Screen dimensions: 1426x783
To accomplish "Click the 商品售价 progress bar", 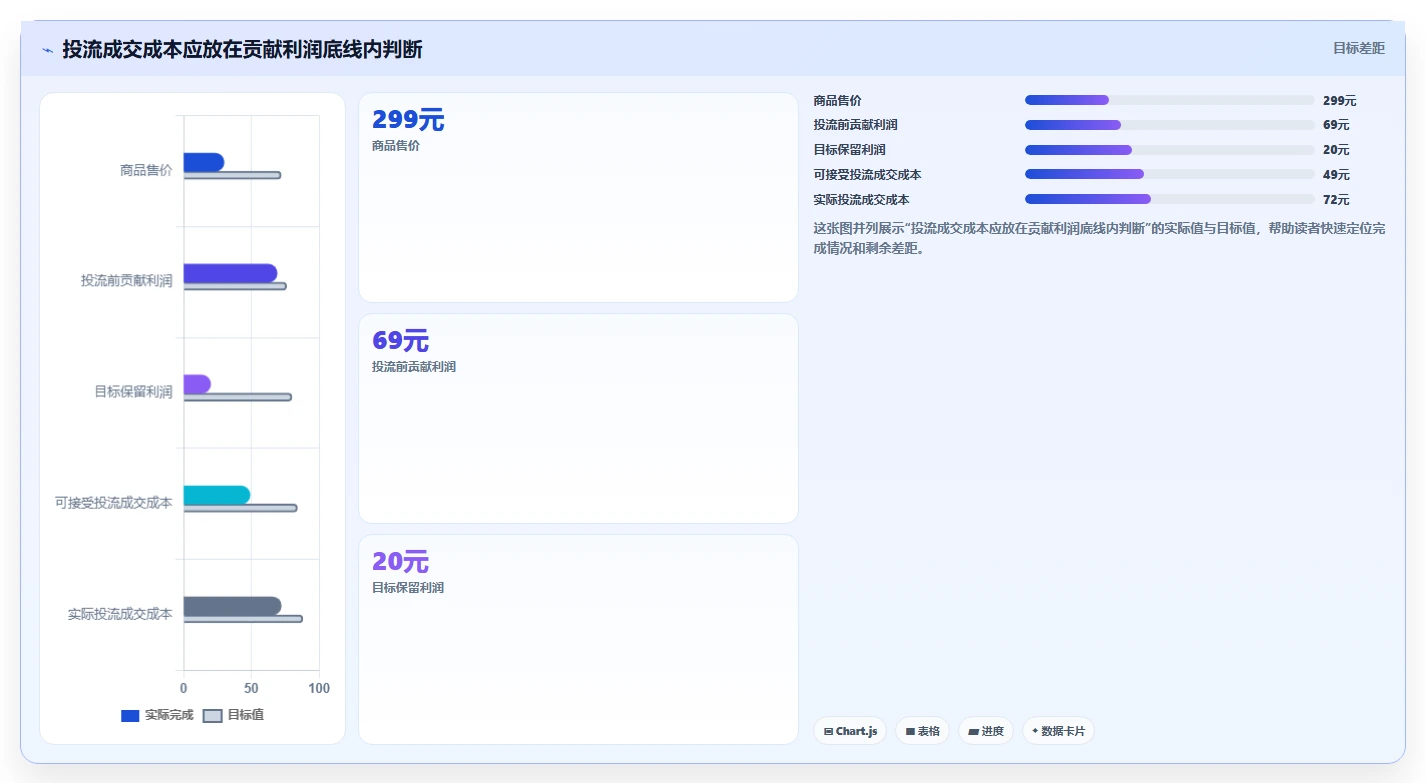I will coord(1169,100).
